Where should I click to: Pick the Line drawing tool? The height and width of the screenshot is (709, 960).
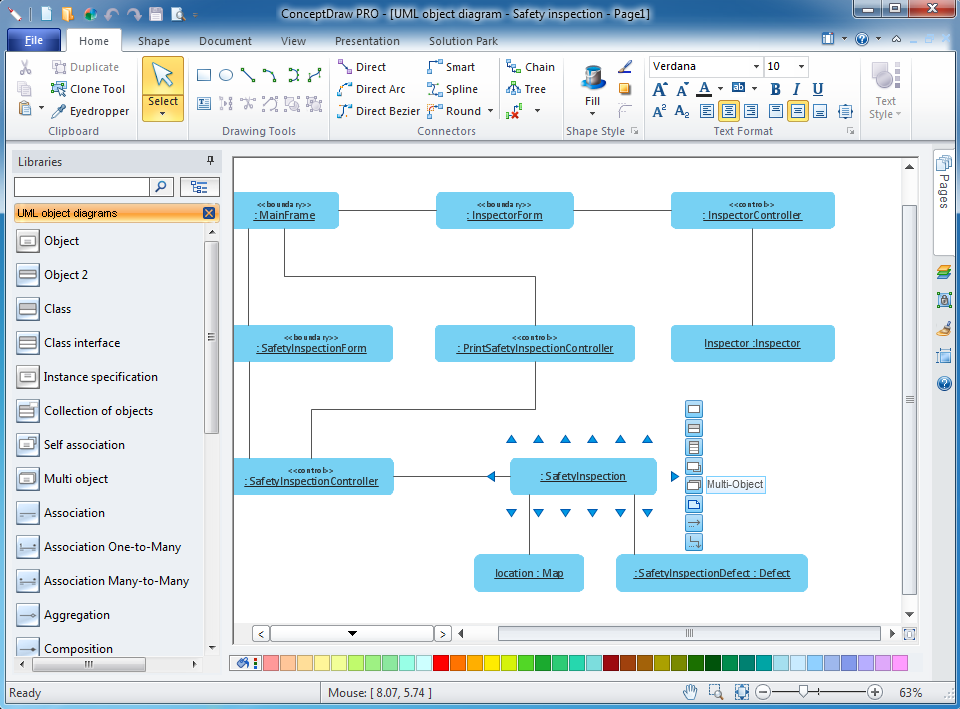tap(248, 75)
